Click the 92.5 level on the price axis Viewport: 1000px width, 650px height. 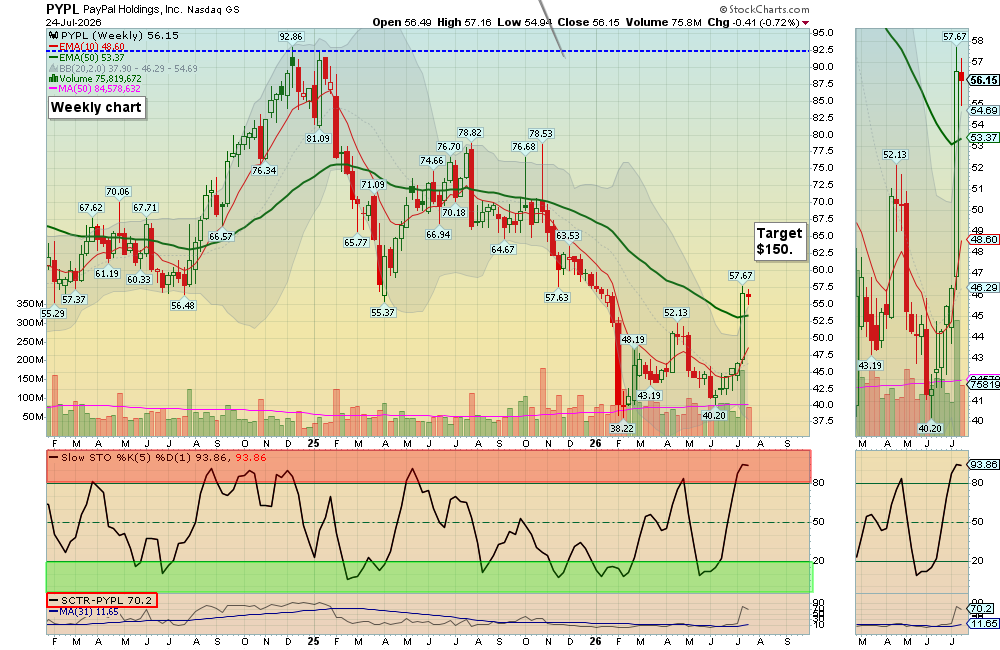tap(823, 50)
